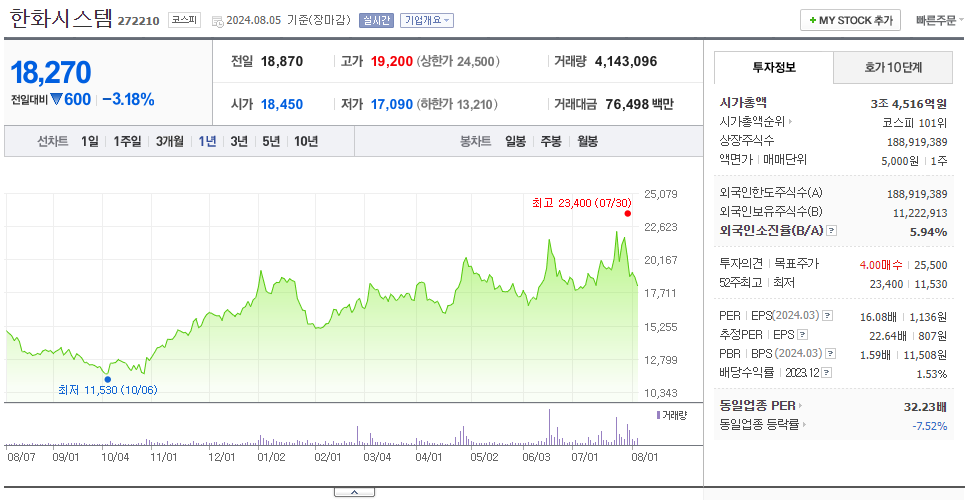968x500 pixels.
Task: Collapse chart panel with bottom chevron
Action: coord(354,492)
